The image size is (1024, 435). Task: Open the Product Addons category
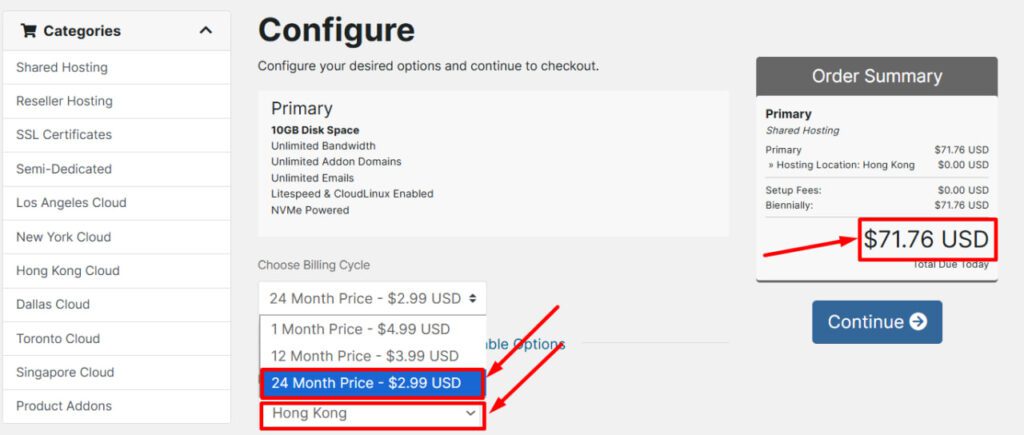(64, 406)
